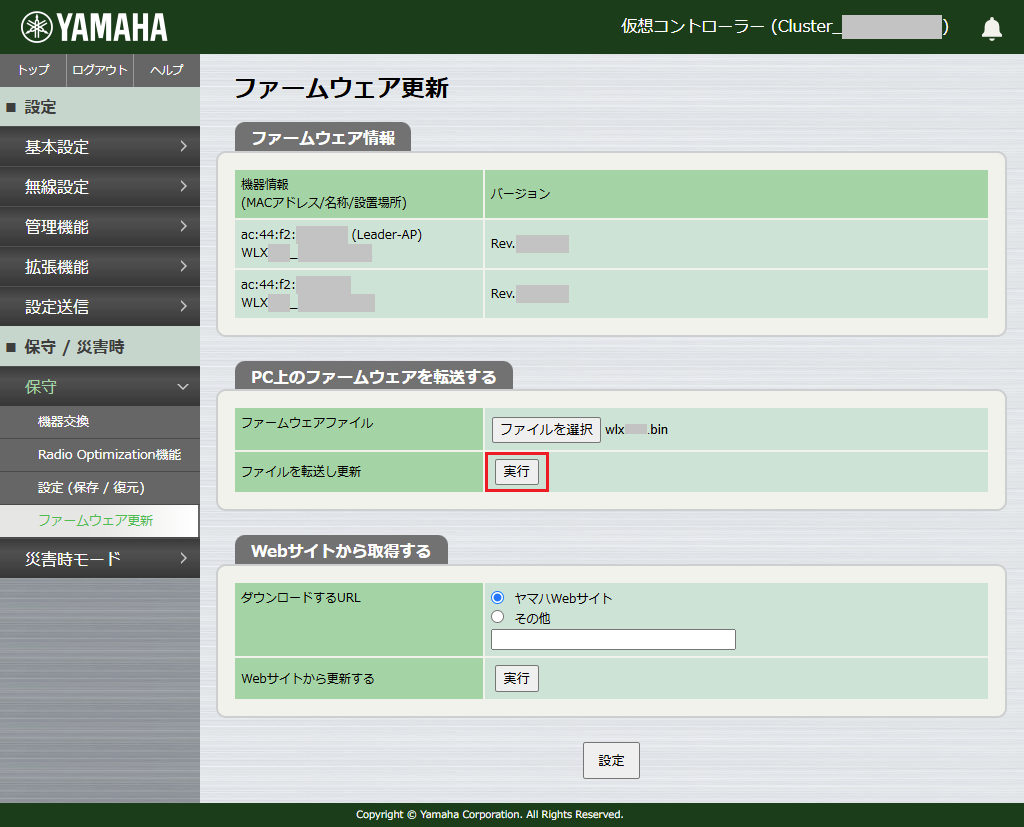Click 実行 to update from the website

[x=516, y=678]
